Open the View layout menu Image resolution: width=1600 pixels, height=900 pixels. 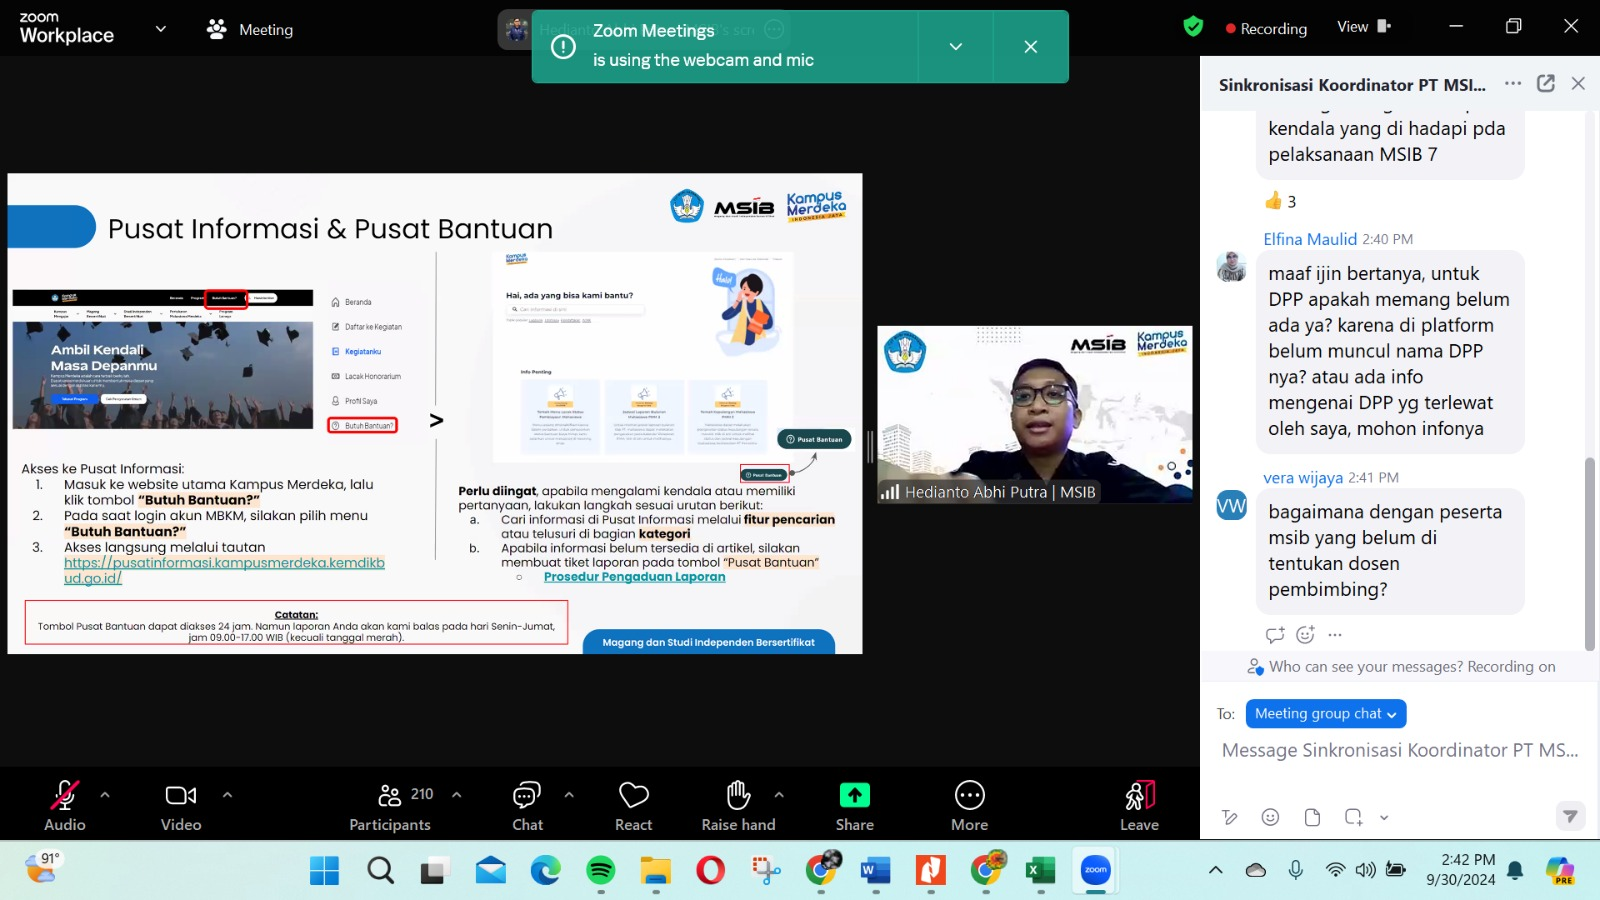(1364, 27)
